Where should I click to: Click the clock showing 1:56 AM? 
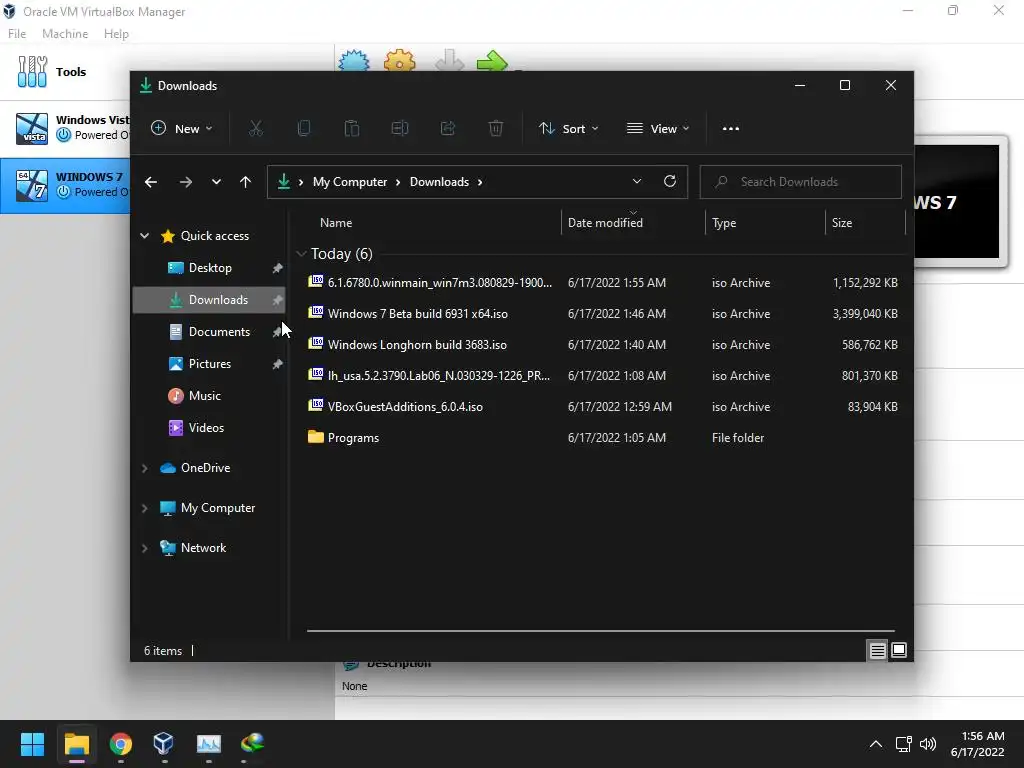click(x=982, y=736)
